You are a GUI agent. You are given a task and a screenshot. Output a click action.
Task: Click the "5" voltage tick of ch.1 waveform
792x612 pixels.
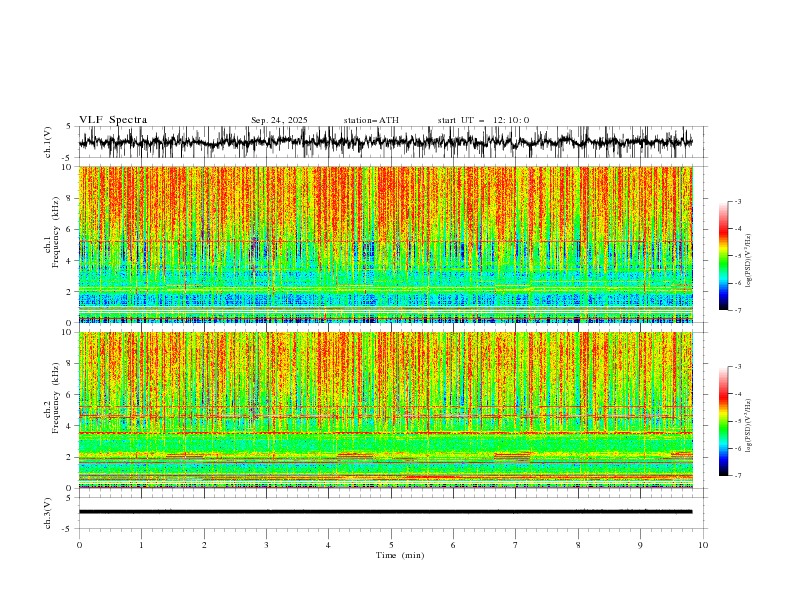(x=69, y=127)
